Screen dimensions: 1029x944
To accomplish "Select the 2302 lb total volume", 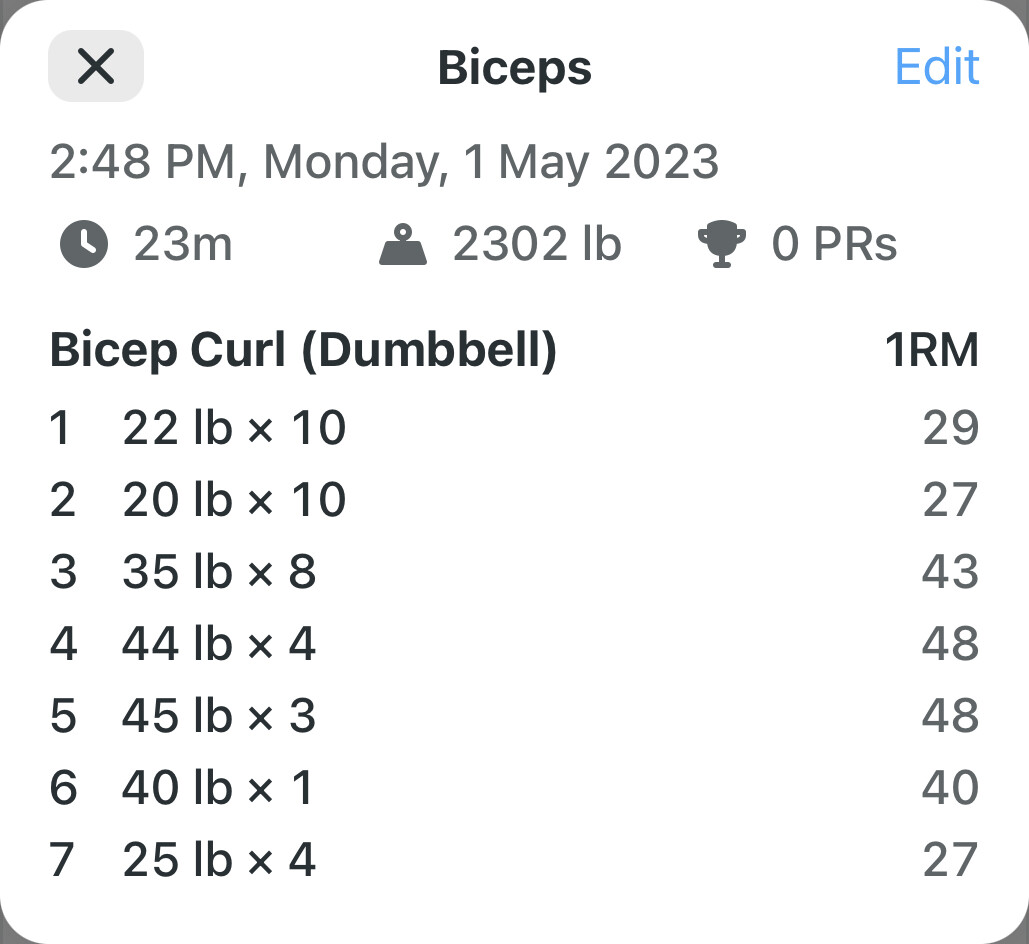I will pos(537,244).
